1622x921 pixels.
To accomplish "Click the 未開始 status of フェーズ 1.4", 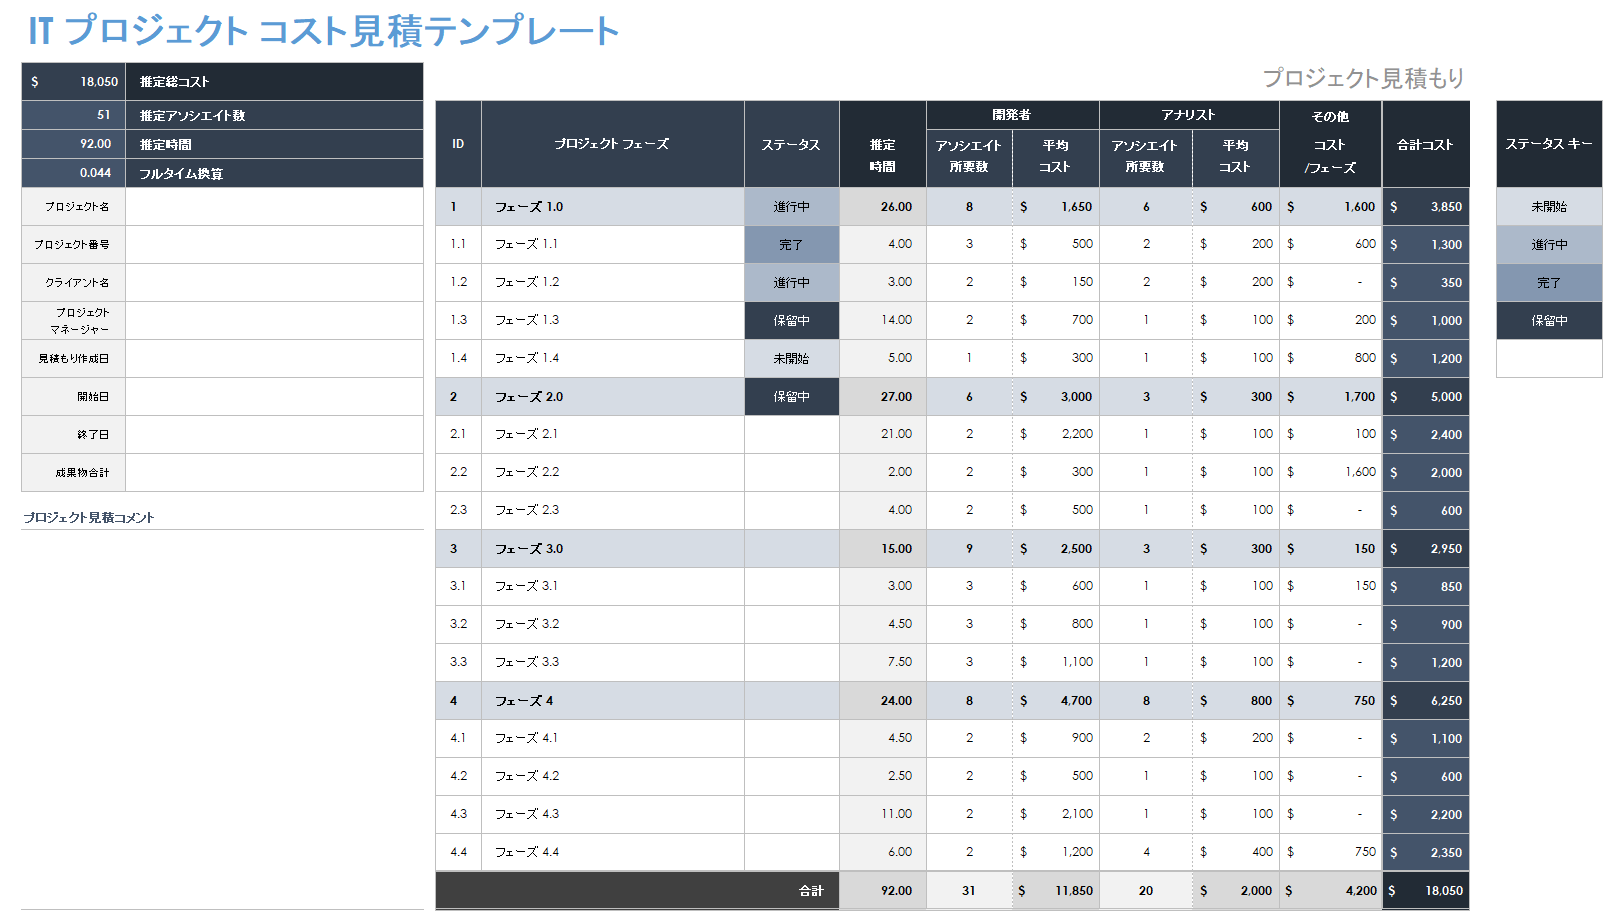I will [x=791, y=359].
